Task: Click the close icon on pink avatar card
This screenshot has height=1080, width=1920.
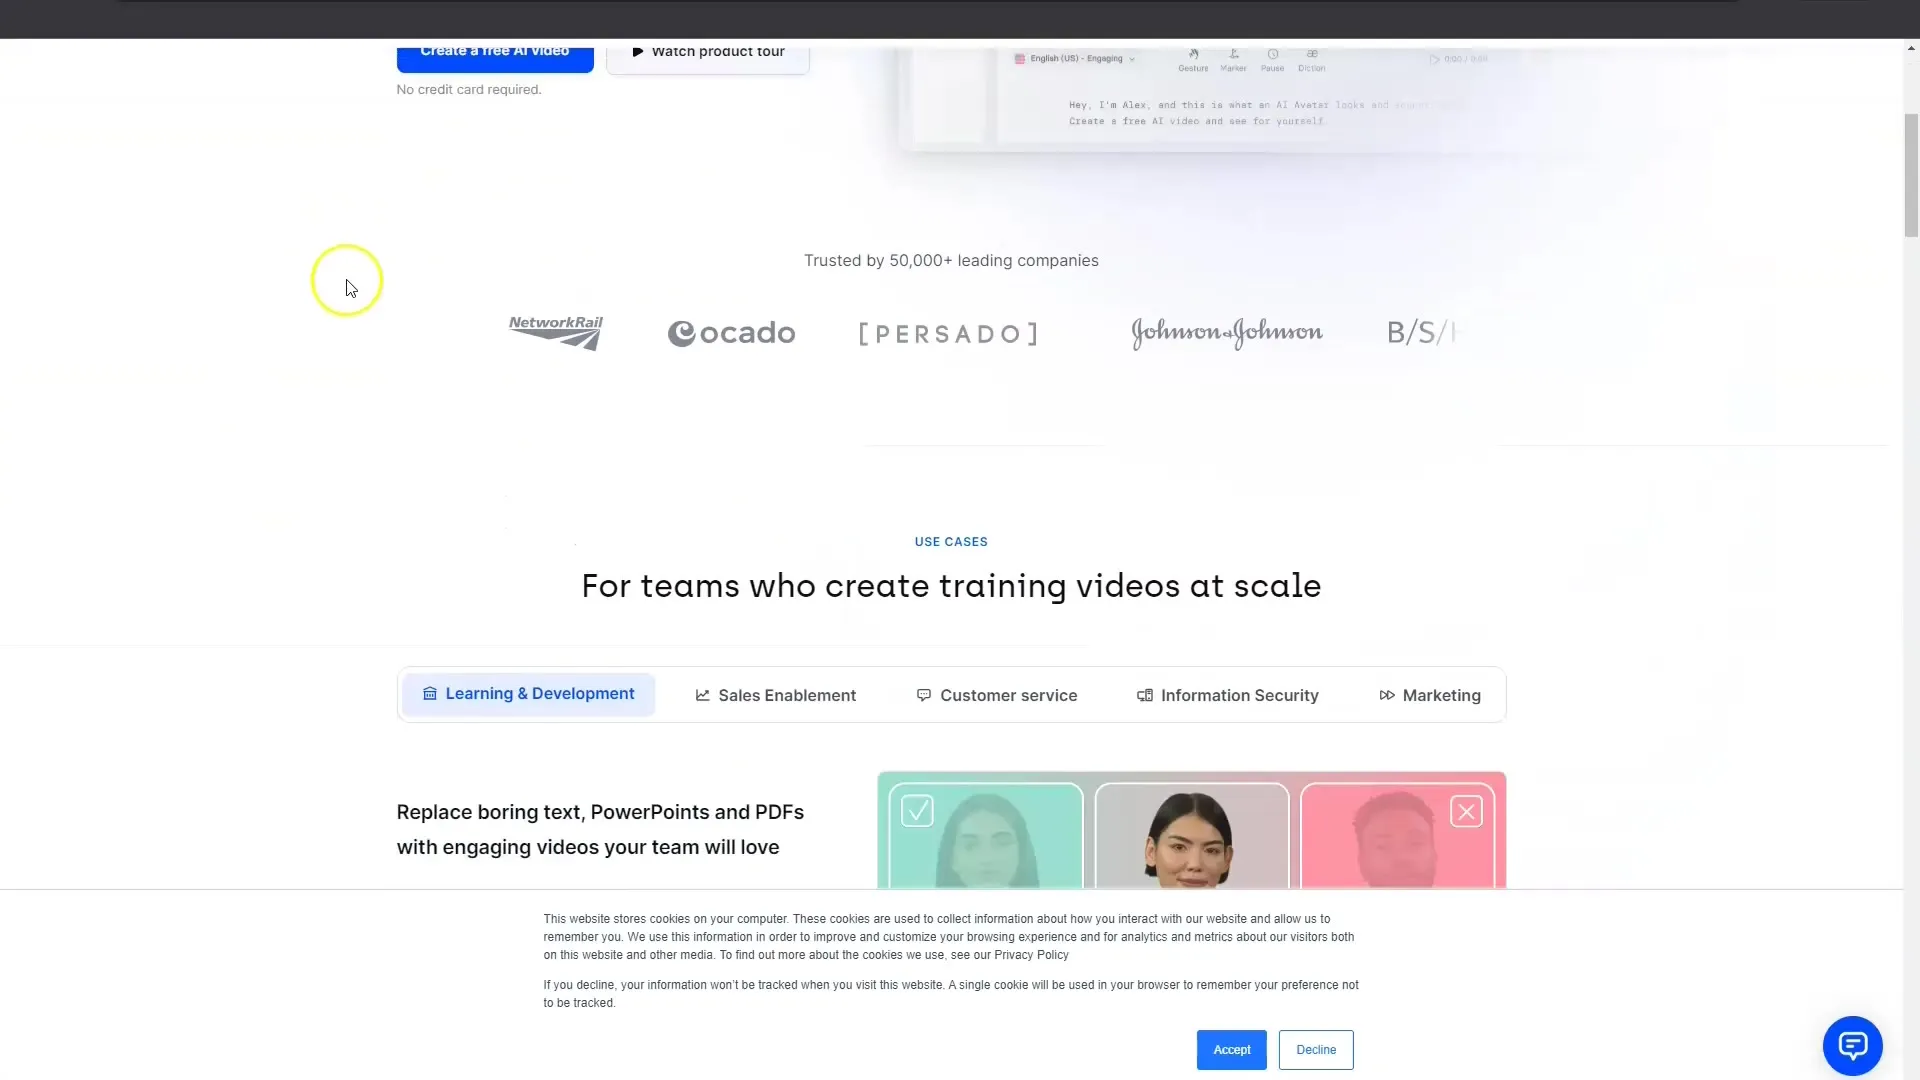Action: [x=1468, y=811]
